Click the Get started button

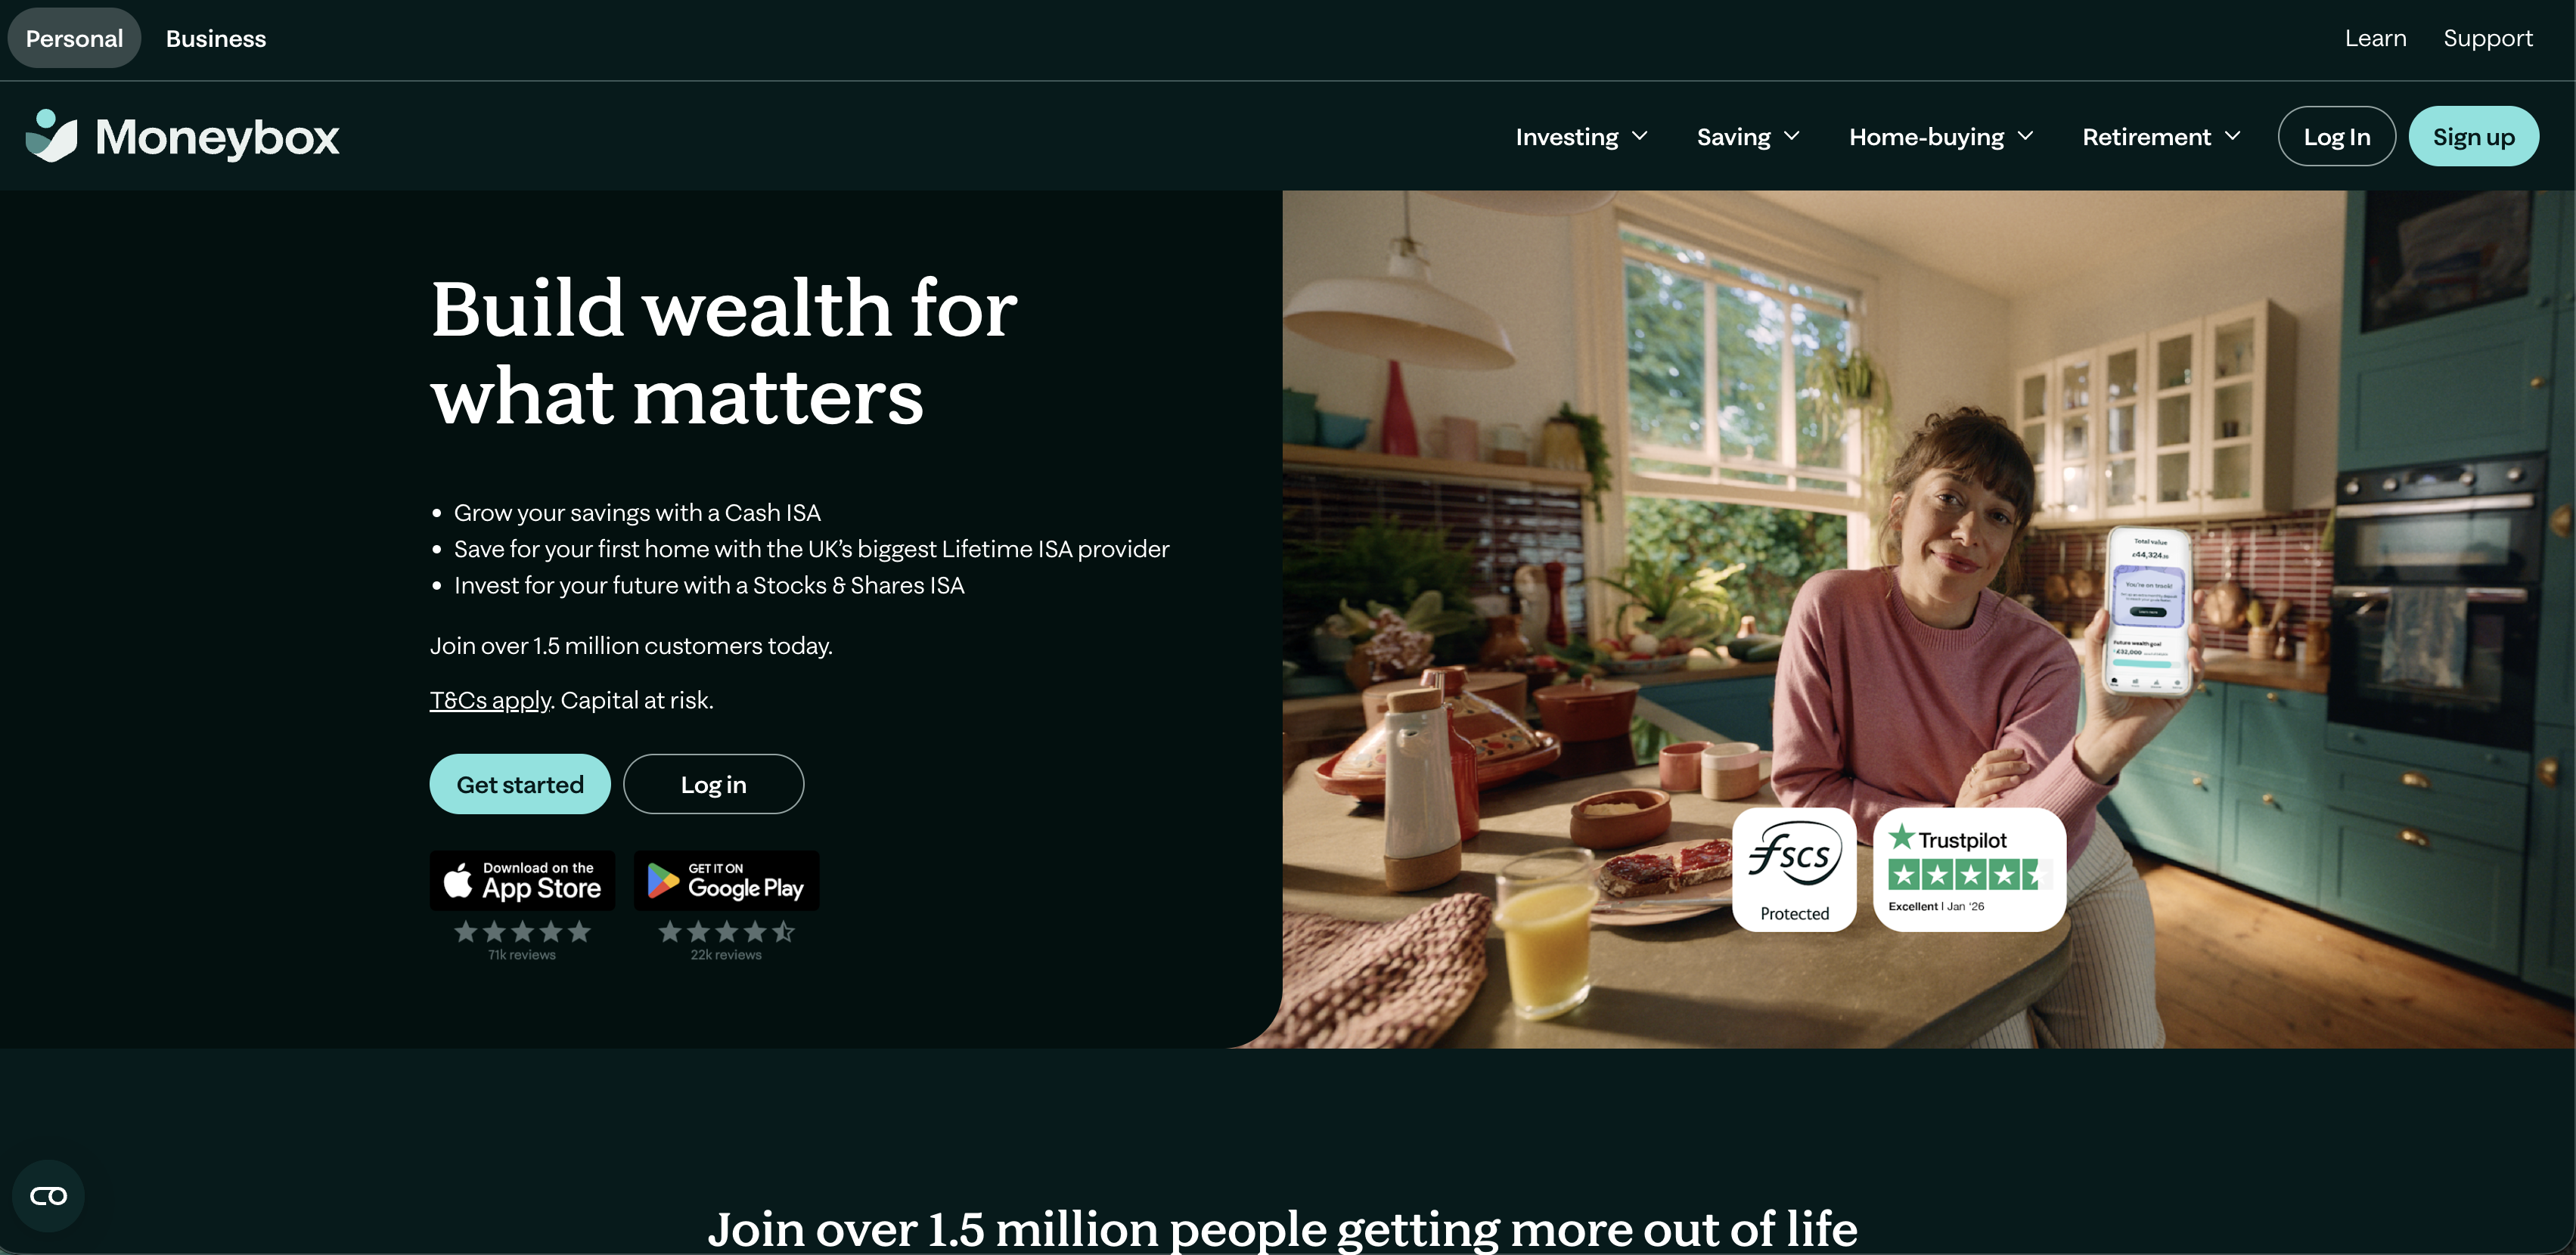pyautogui.click(x=520, y=784)
